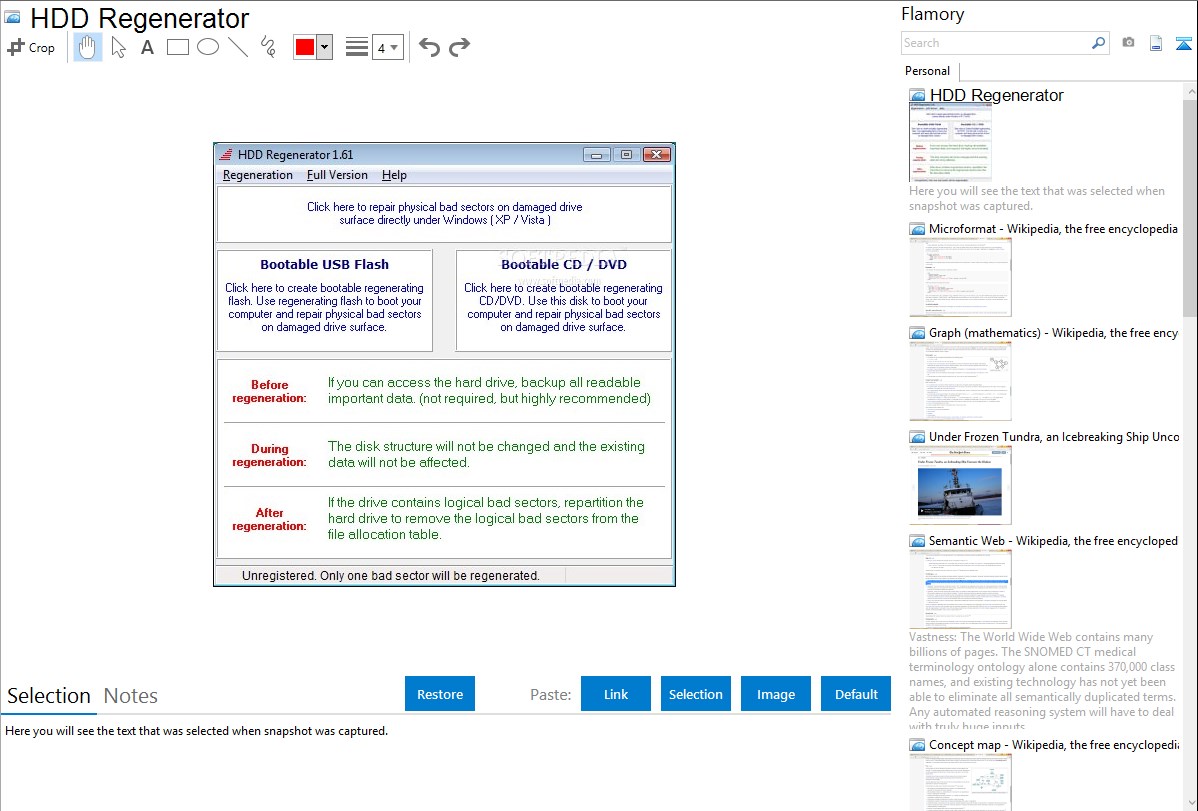Switch to the Notes tab
The image size is (1198, 811).
point(131,696)
